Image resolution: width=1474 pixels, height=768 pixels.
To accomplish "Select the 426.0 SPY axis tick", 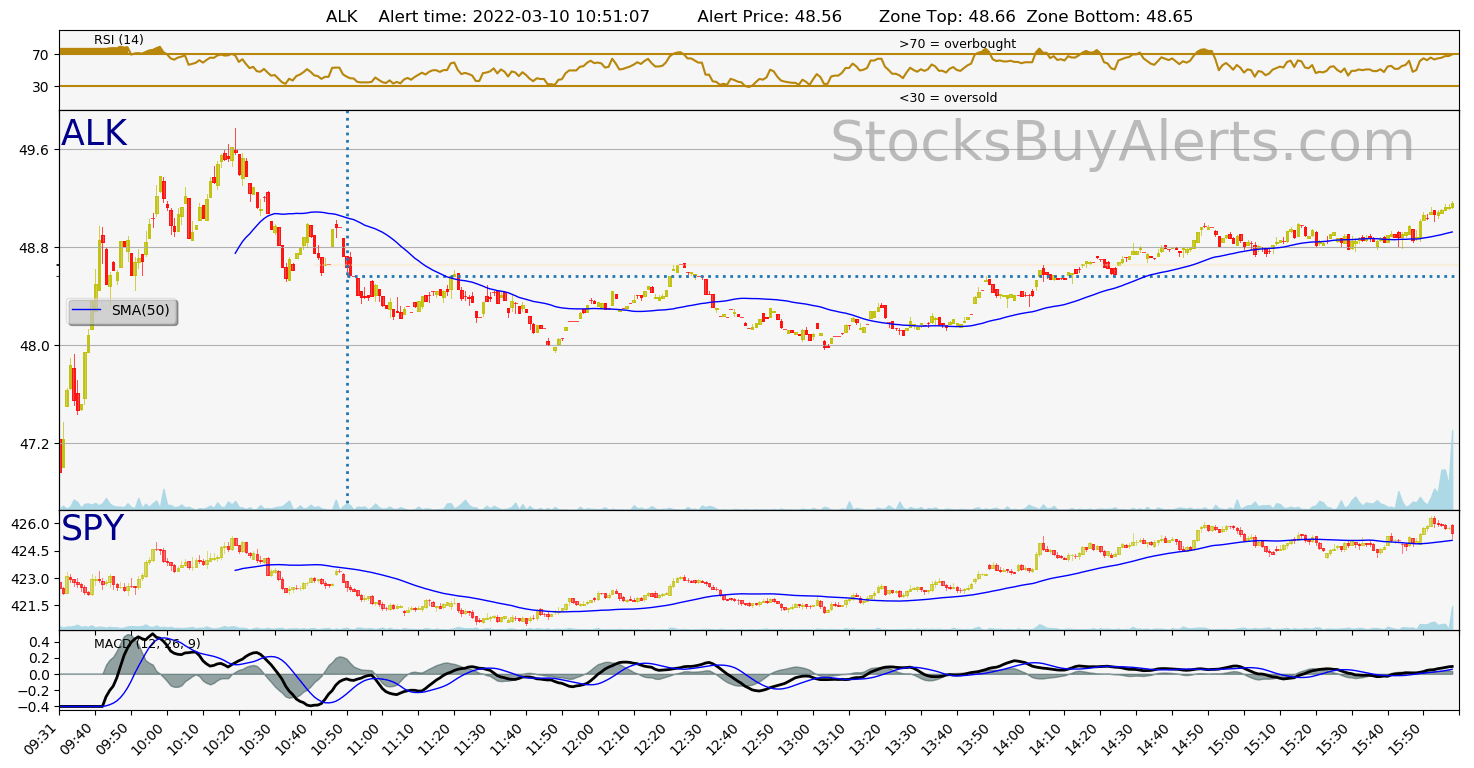I will pyautogui.click(x=28, y=524).
